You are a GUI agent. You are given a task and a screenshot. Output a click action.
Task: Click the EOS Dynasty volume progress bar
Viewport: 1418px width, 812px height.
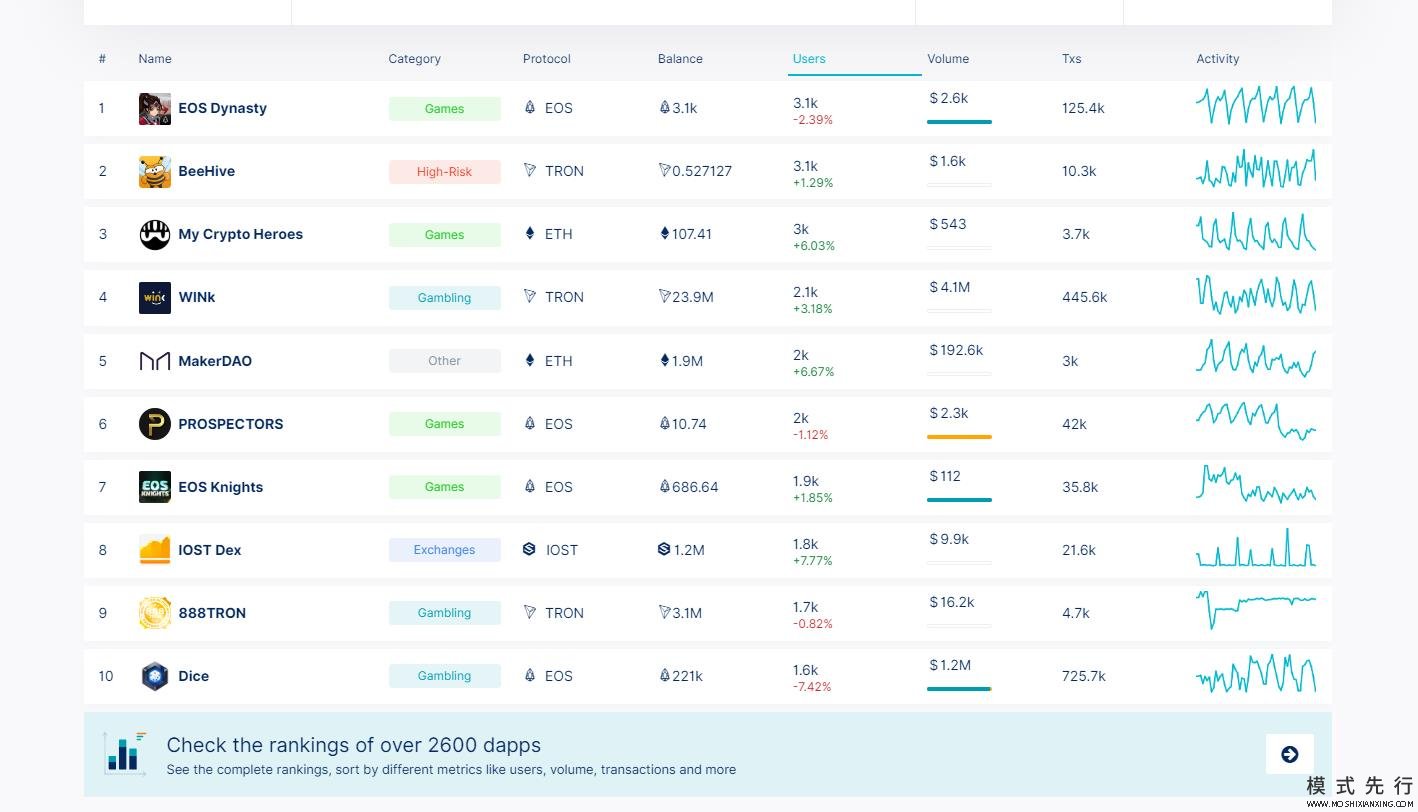(x=959, y=122)
